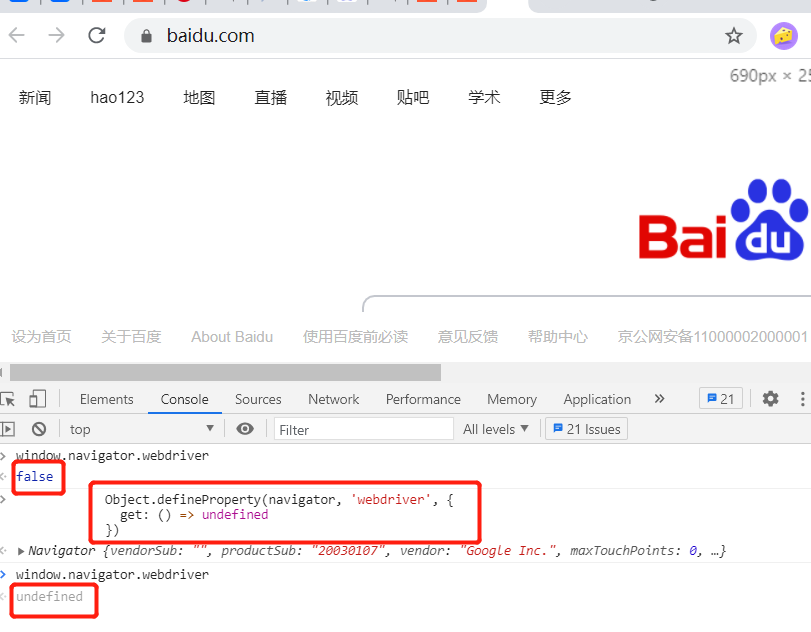Click the About Baidu footer link
The image size is (811, 632).
coord(232,337)
